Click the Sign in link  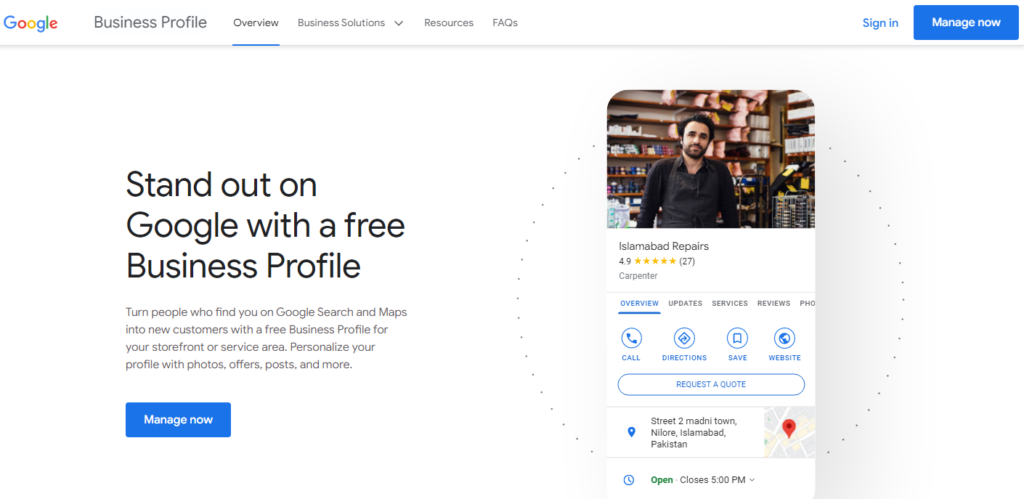(x=880, y=23)
